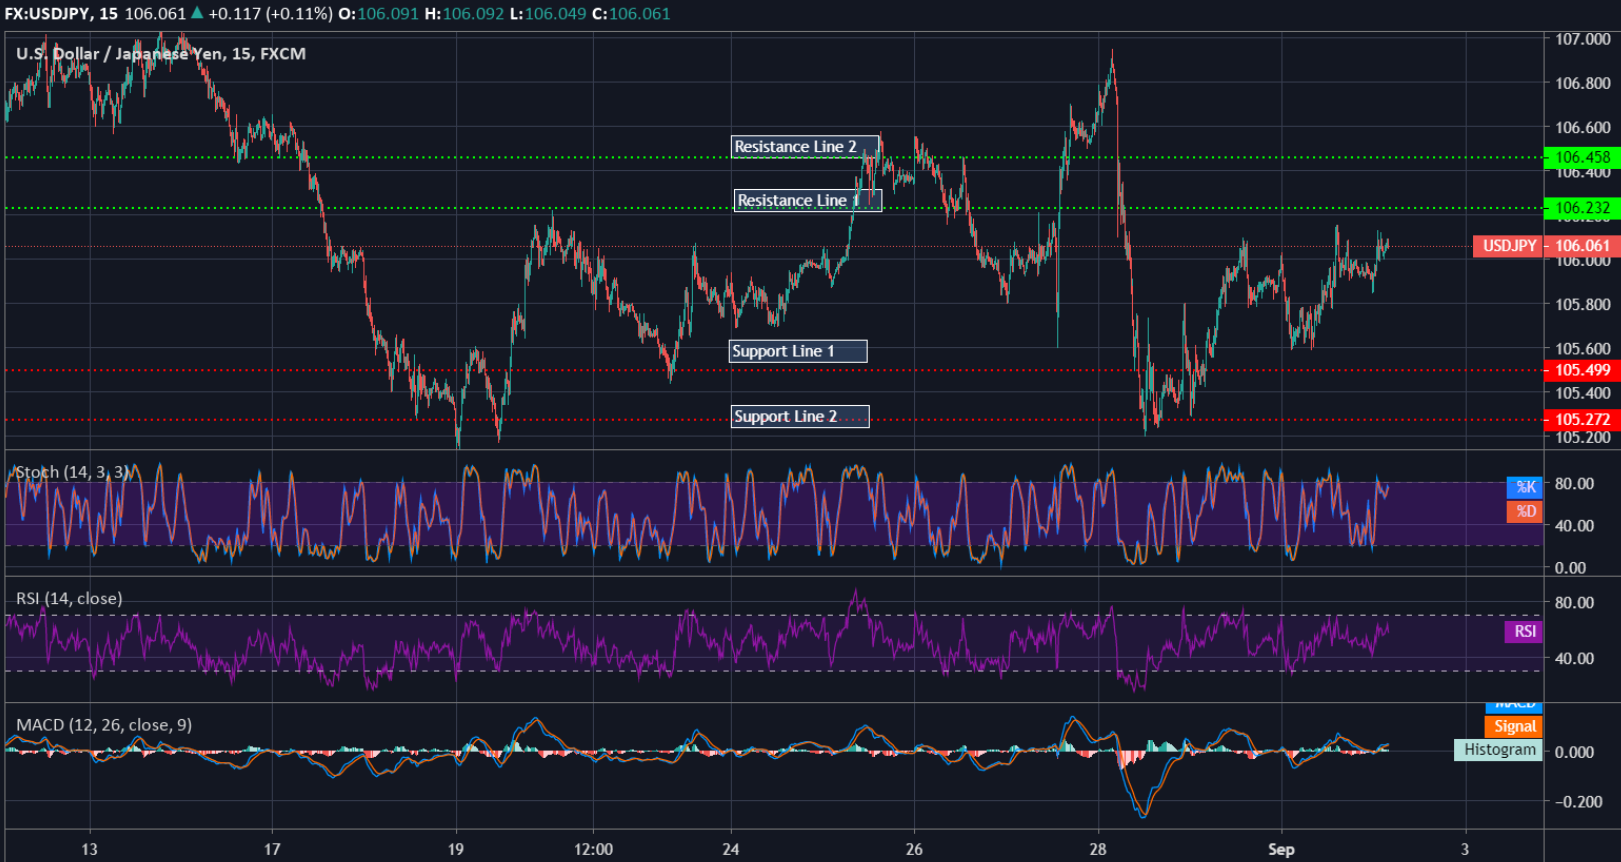Click the 105.200 price scale label
This screenshot has width=1621, height=862.
(1582, 437)
